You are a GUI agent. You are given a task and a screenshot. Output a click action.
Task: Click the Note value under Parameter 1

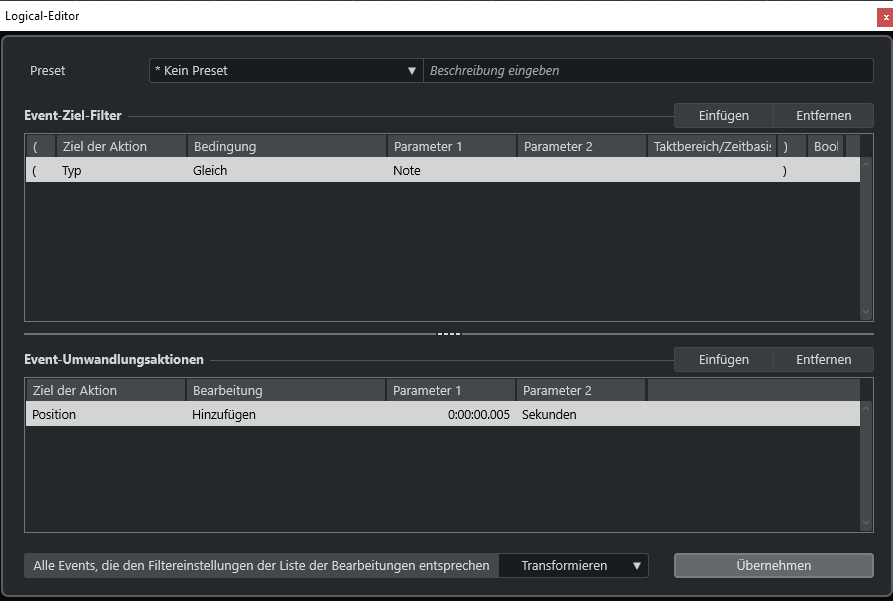click(x=451, y=171)
